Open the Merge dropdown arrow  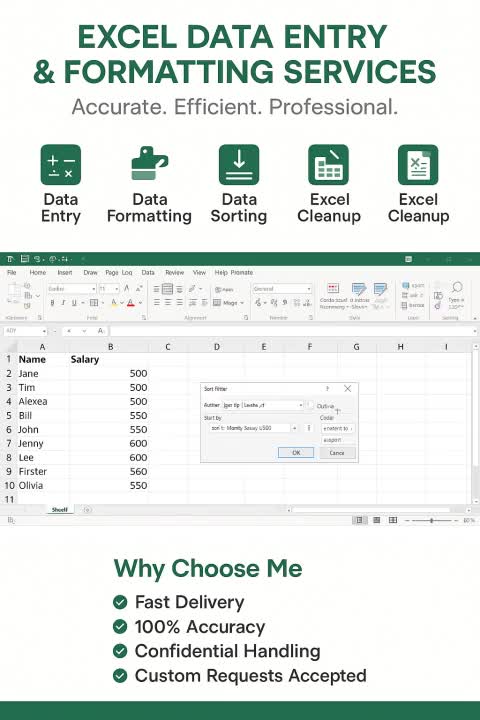click(x=242, y=303)
